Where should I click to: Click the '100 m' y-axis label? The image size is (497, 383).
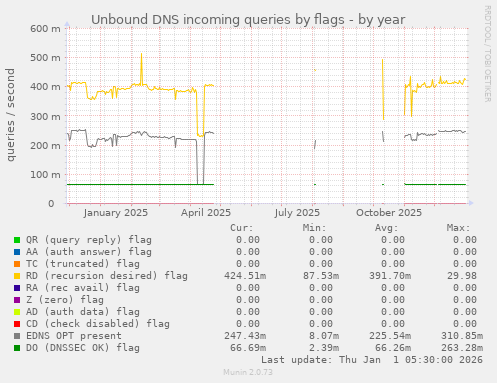tap(45, 175)
